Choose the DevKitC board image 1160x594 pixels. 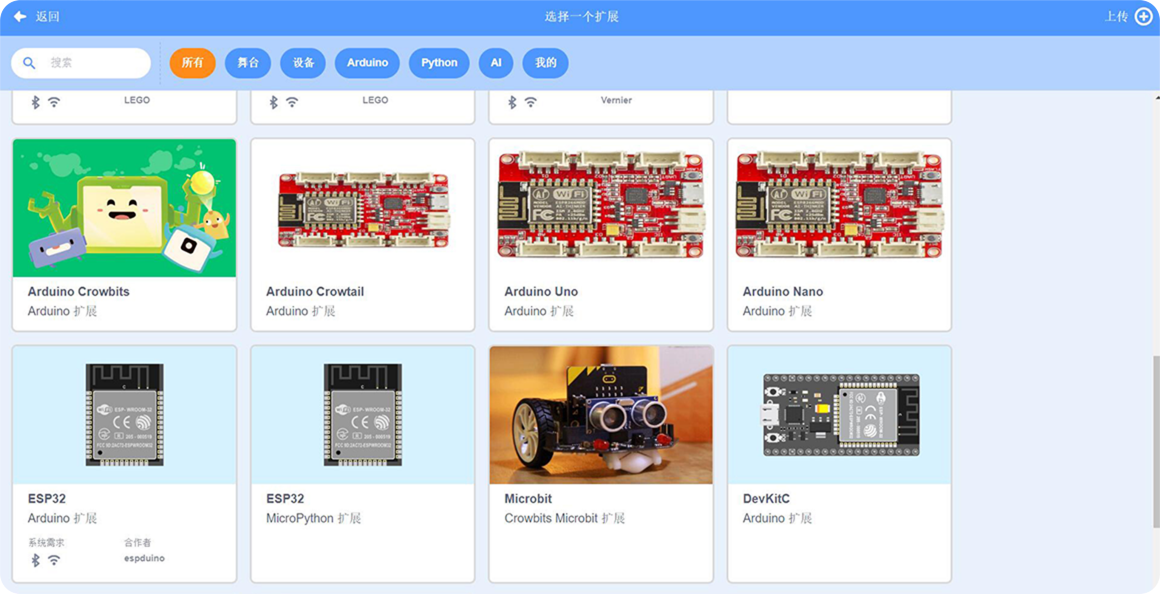click(839, 415)
